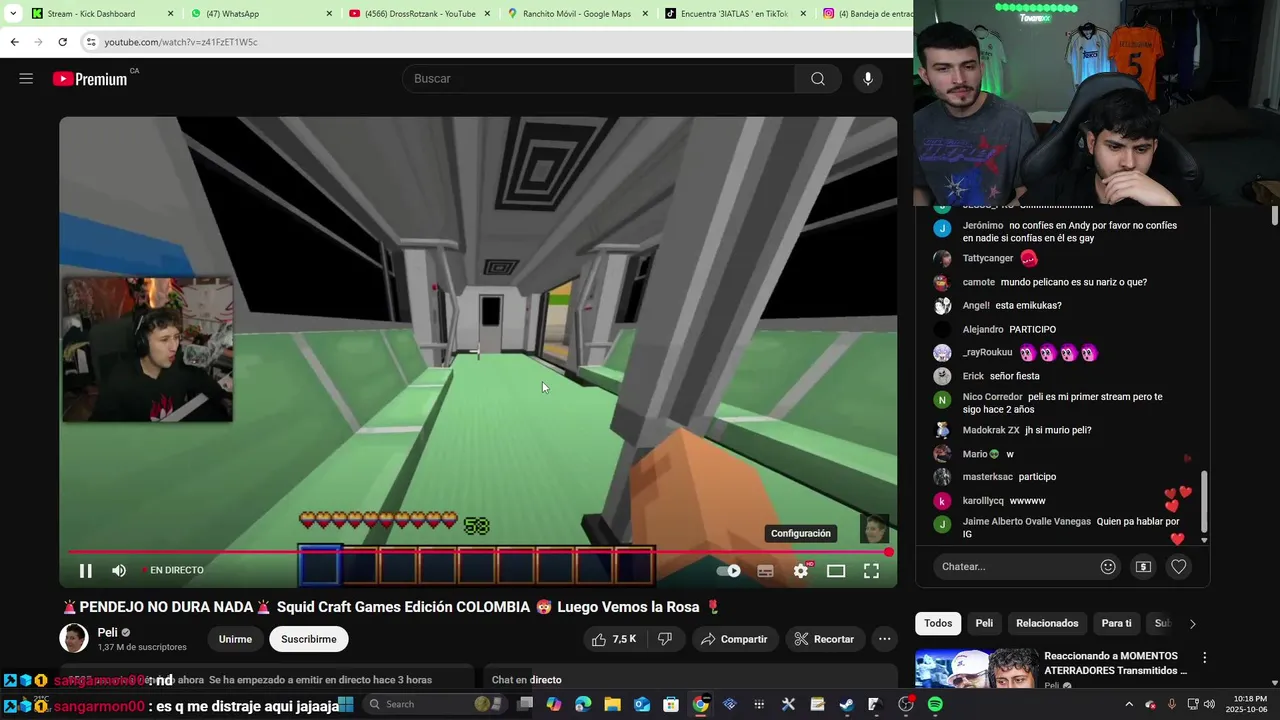Send a heart reaction in chat

1179,567
